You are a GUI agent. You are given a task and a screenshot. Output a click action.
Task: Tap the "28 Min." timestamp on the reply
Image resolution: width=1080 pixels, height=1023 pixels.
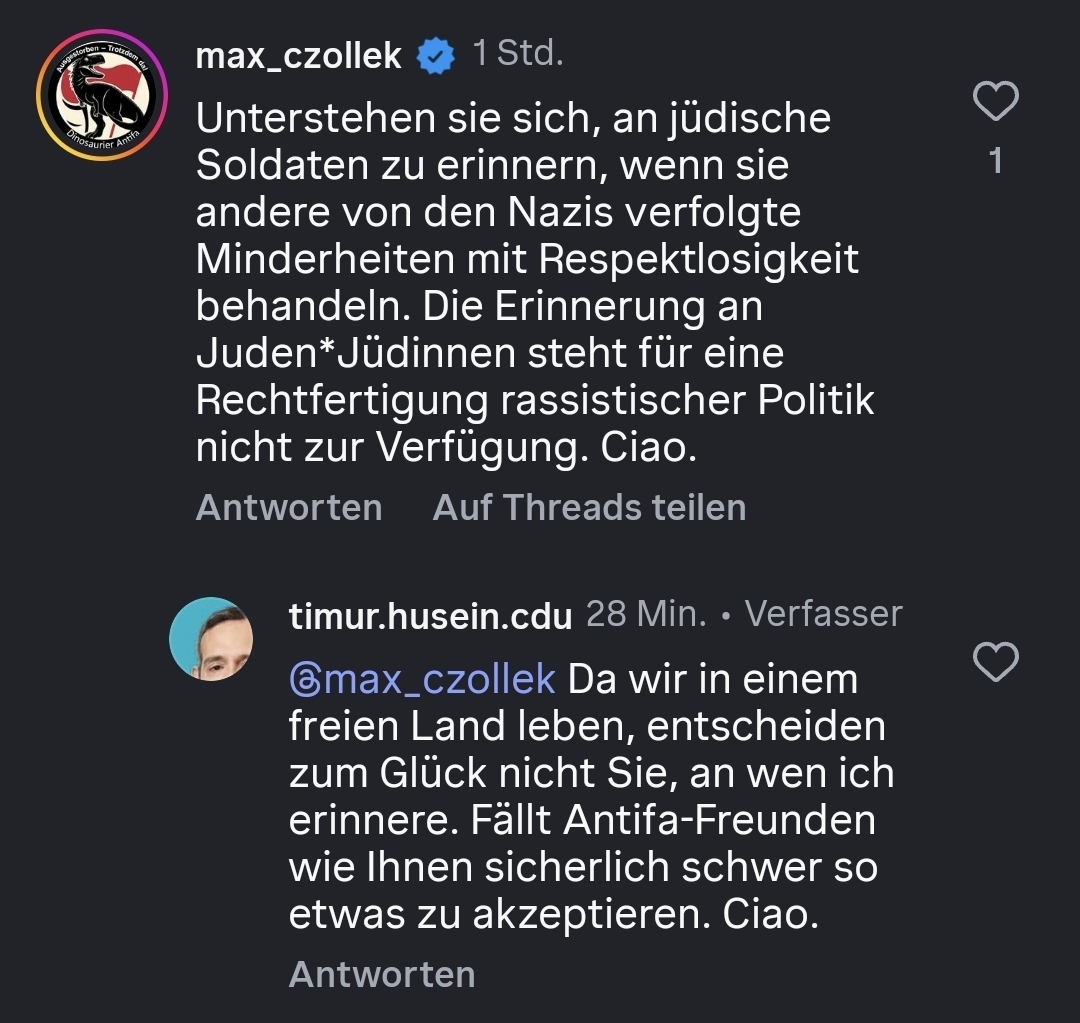click(x=645, y=614)
